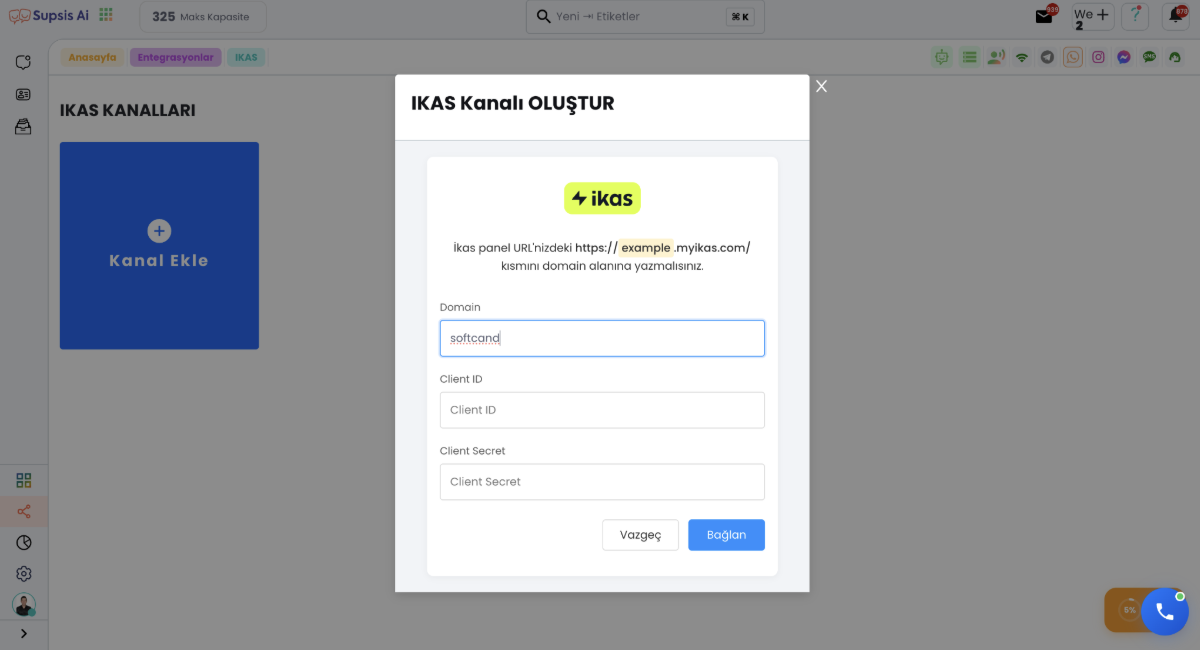The image size is (1200, 650).
Task: Click the search bar Yeni Etiketler
Action: coord(645,17)
